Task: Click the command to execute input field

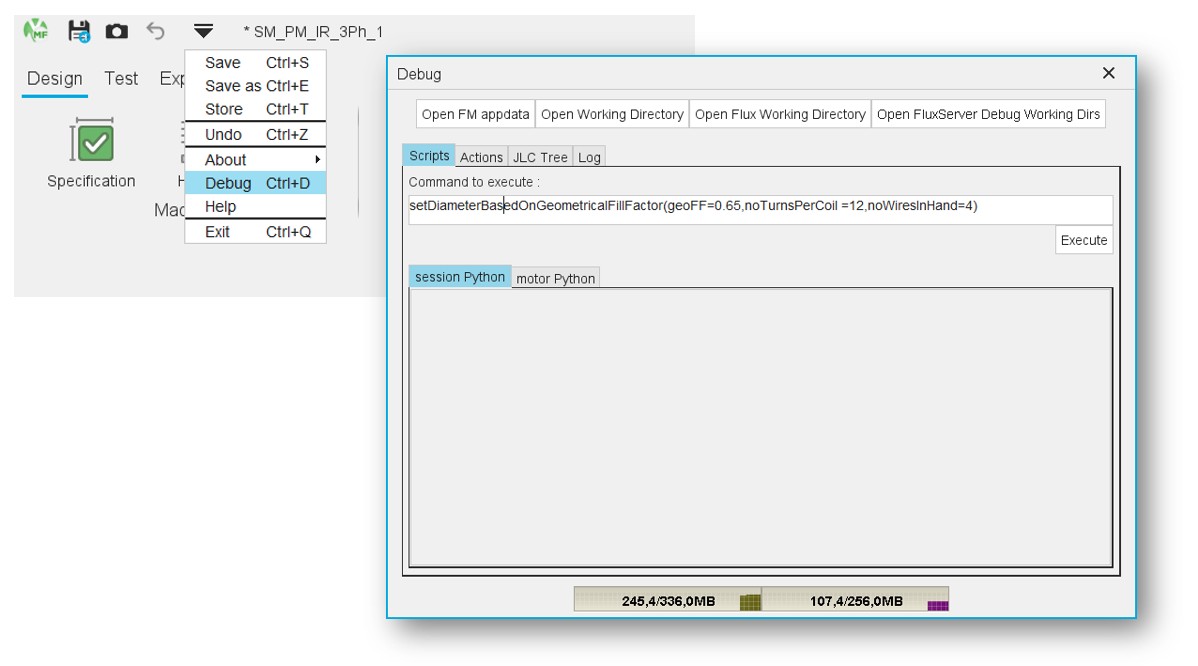Action: tap(760, 208)
